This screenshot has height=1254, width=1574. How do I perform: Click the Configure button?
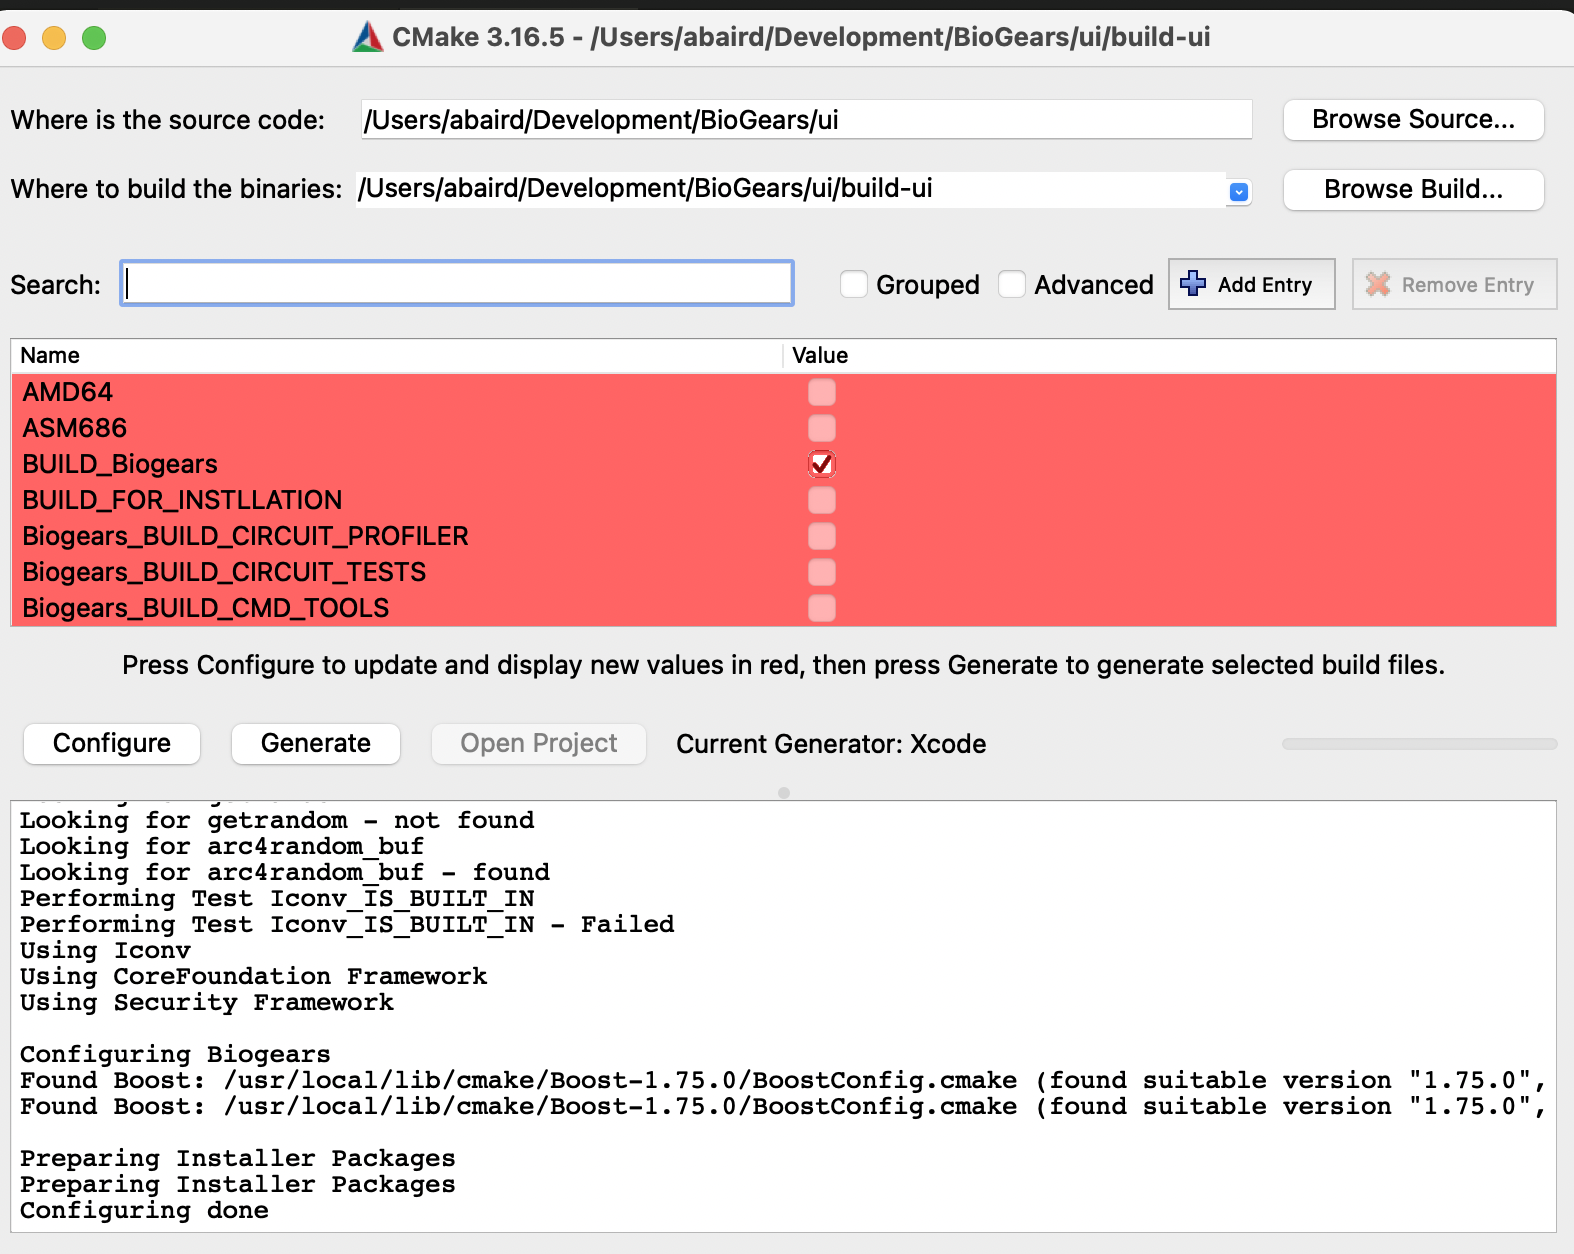(x=112, y=744)
